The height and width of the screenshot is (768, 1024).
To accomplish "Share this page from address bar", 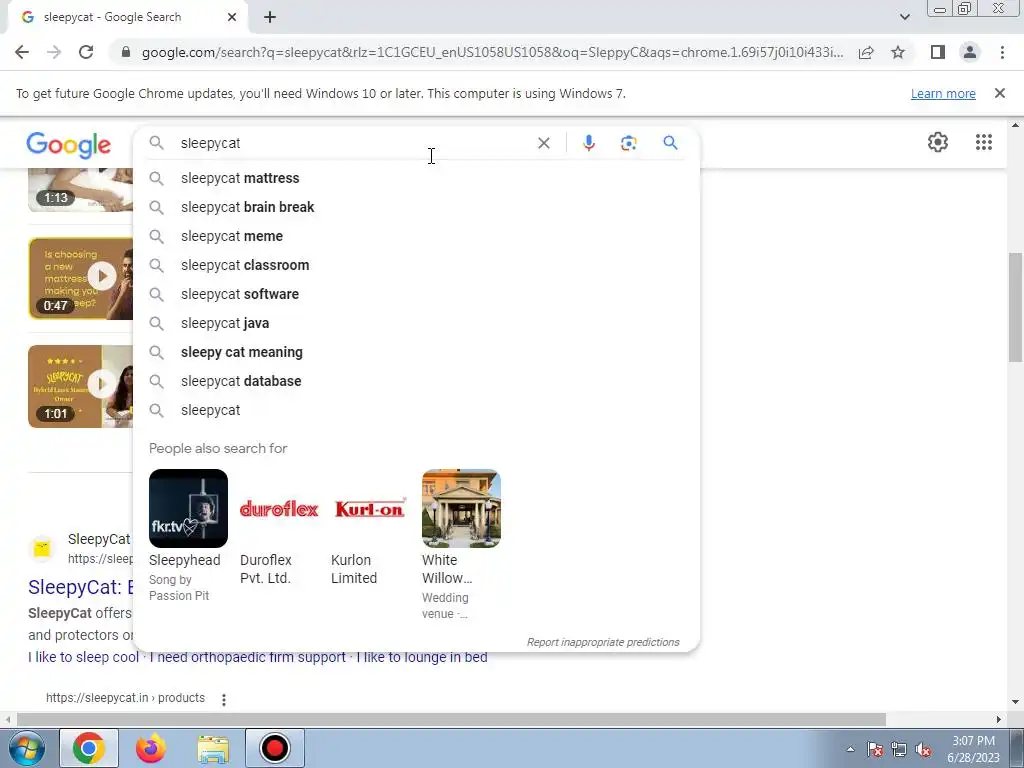I will [866, 52].
